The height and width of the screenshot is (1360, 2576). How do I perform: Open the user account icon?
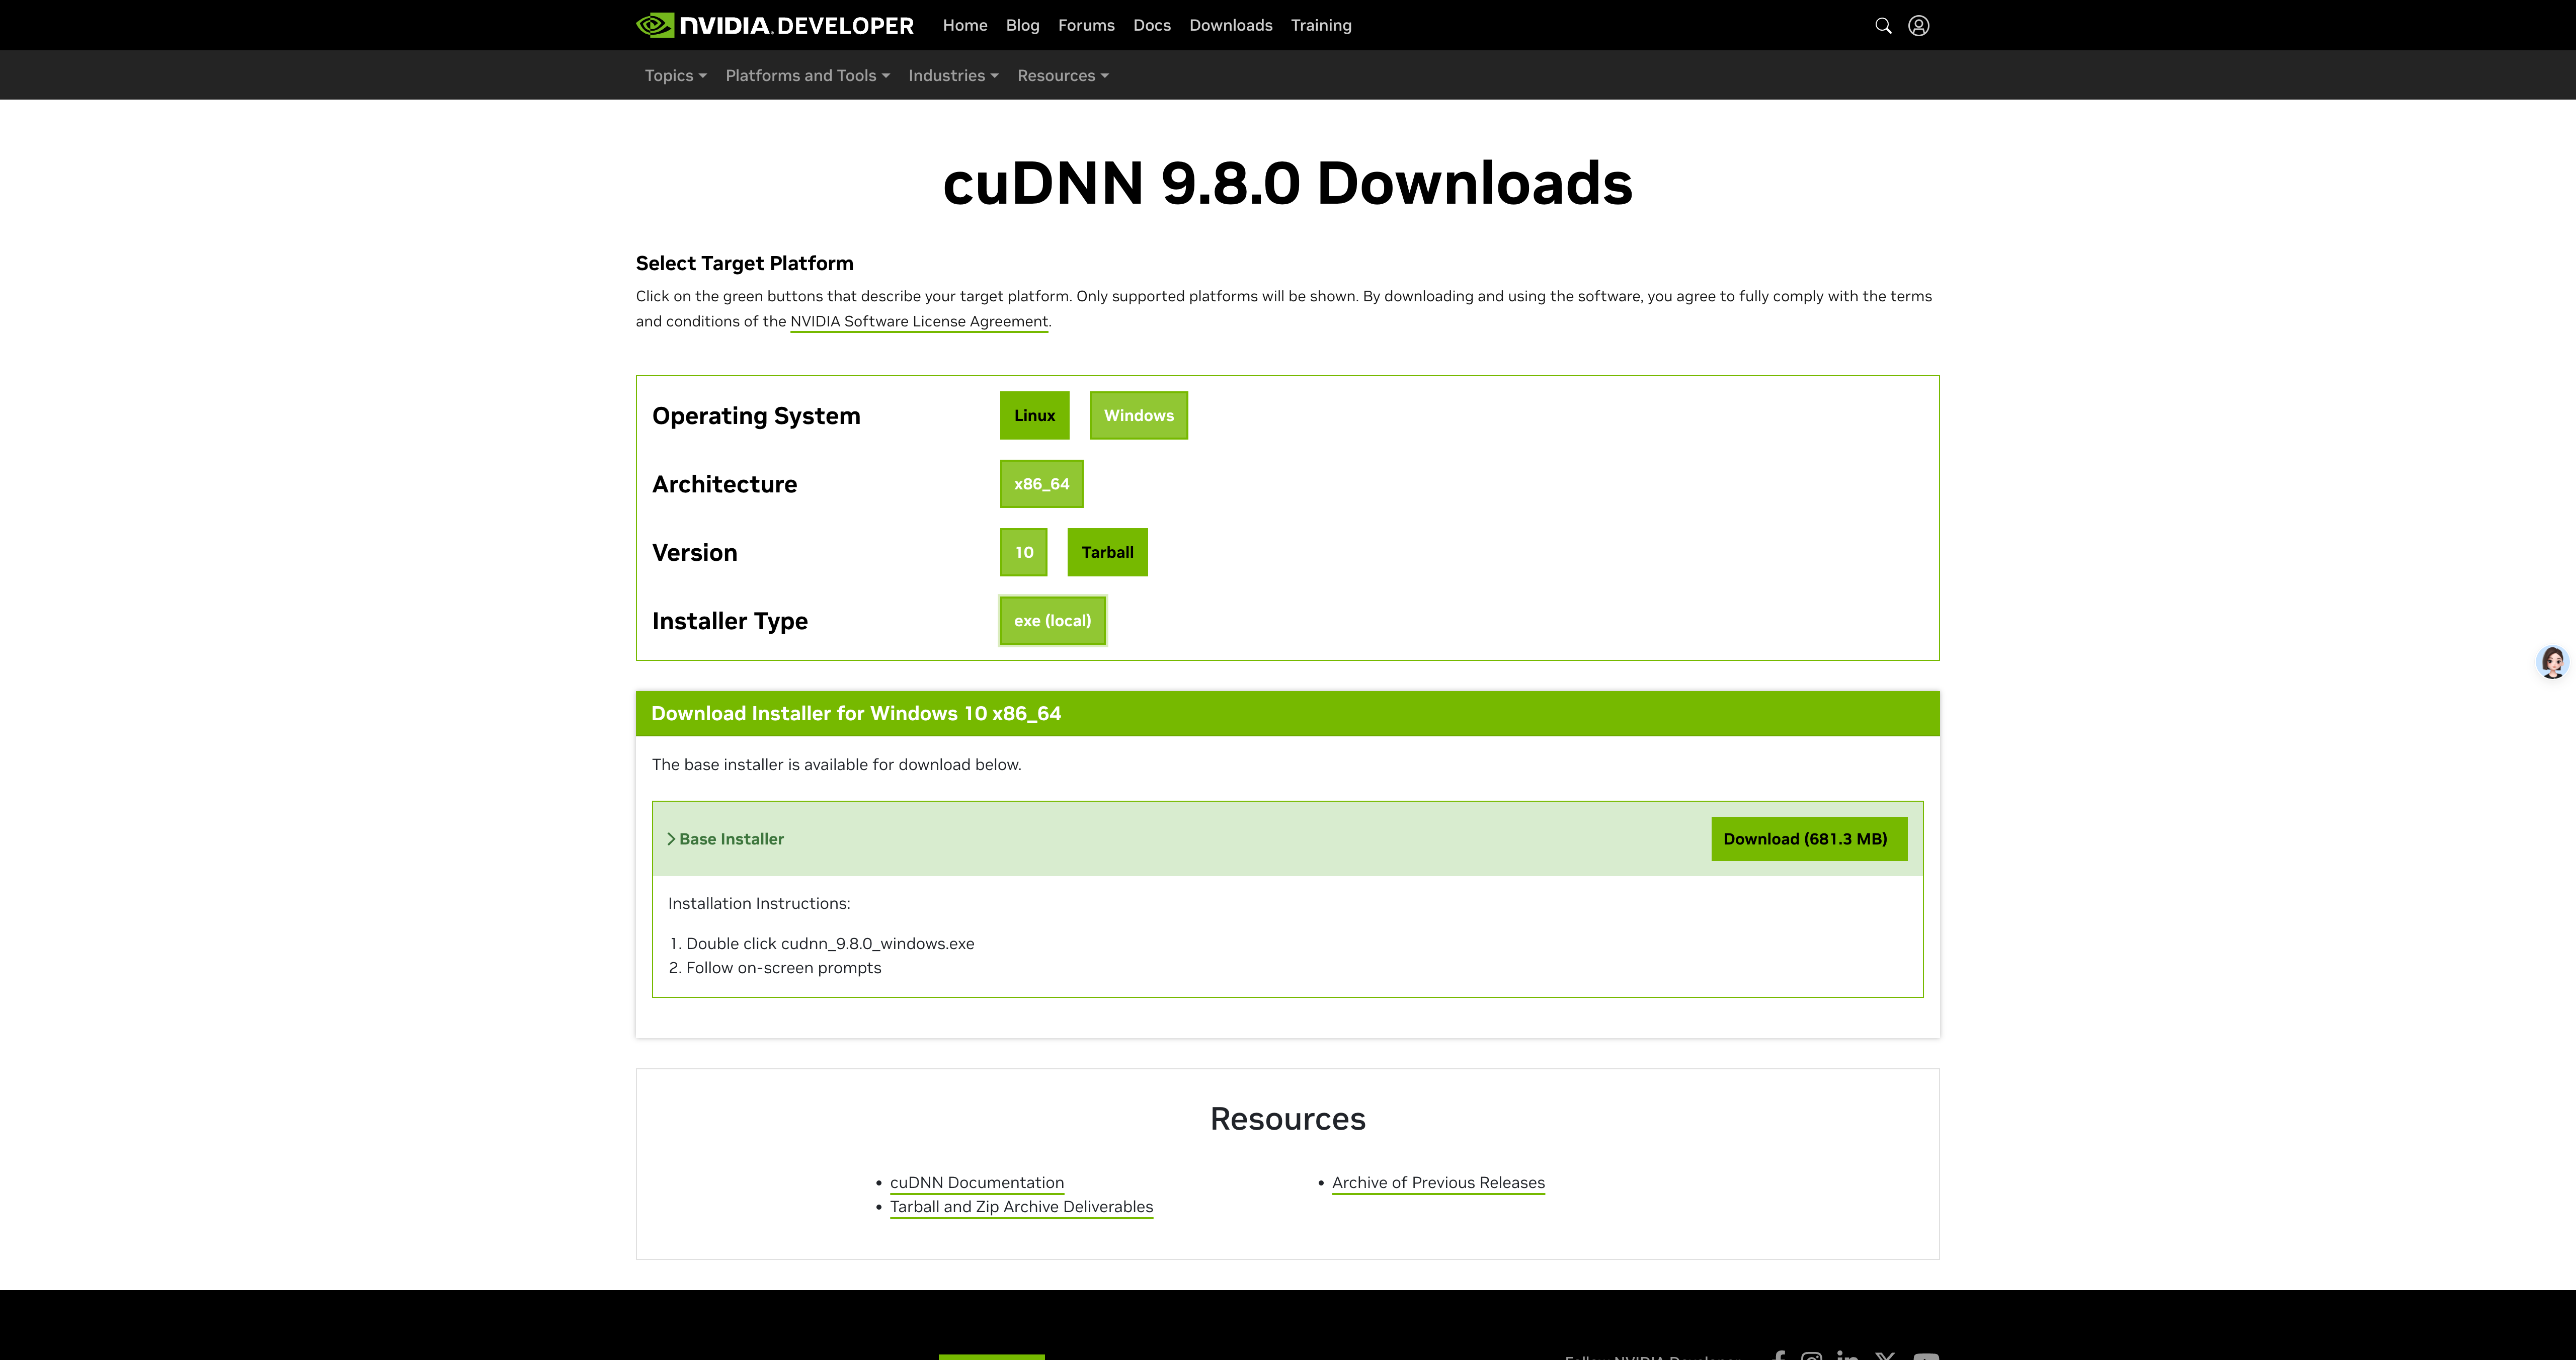coord(1919,25)
